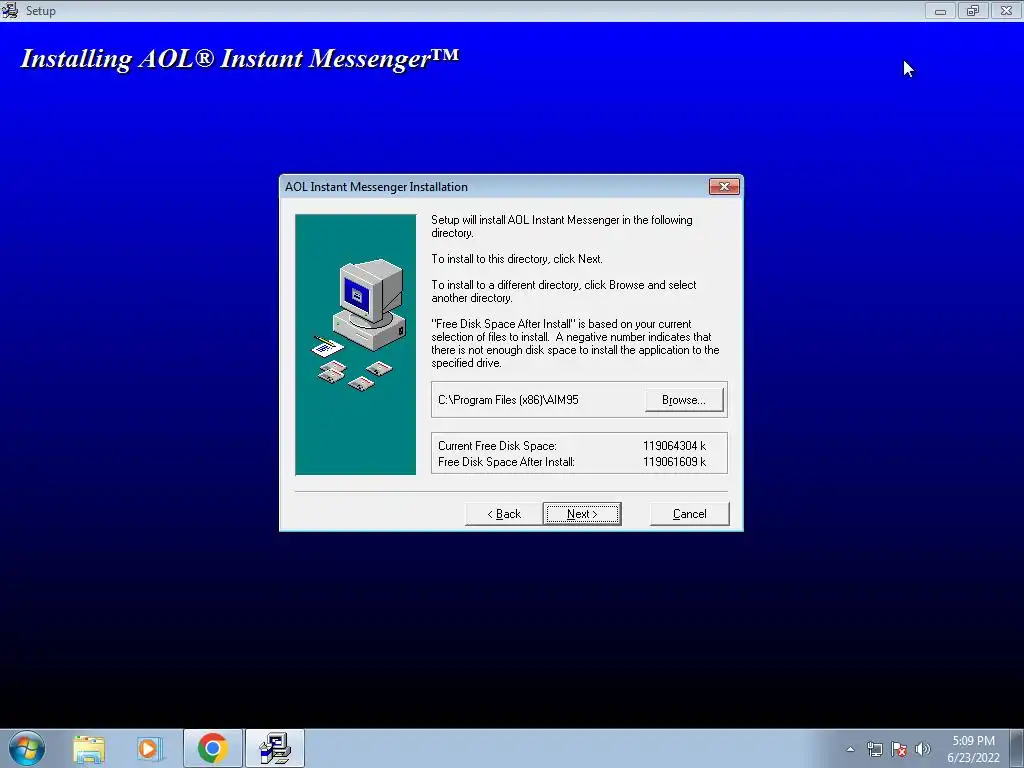
Task: Open the Browse directory dialog
Action: [684, 400]
